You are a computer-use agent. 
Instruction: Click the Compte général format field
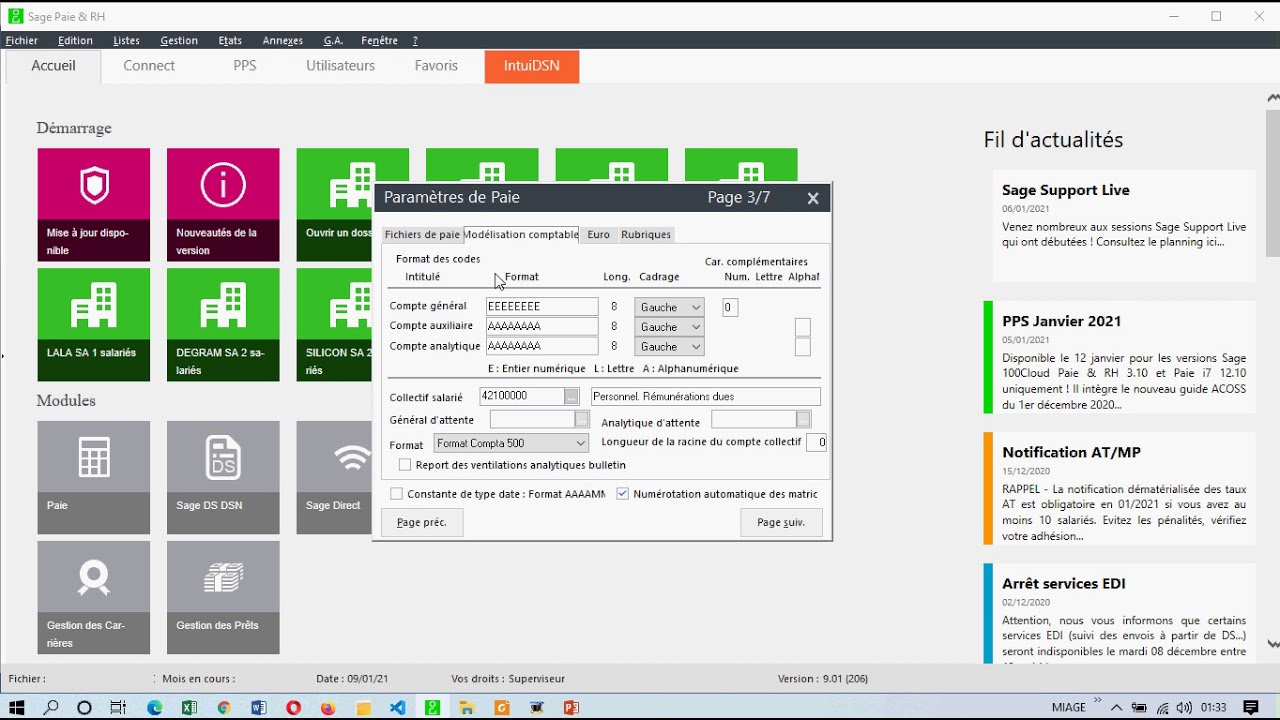pyautogui.click(x=542, y=307)
